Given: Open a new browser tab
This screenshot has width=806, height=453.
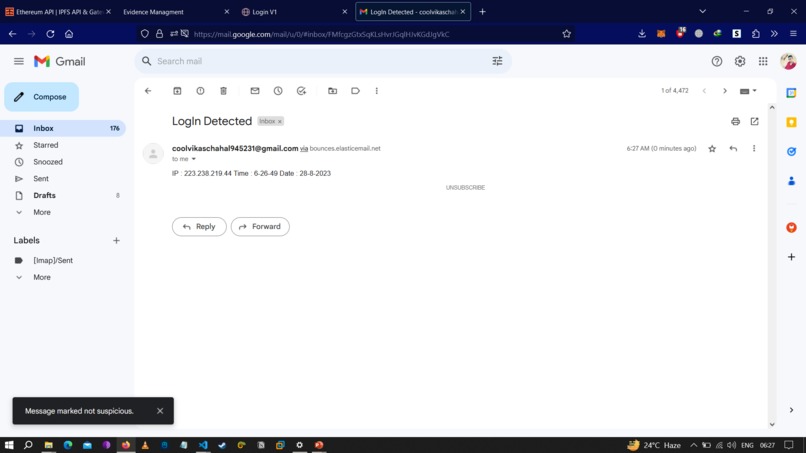Looking at the screenshot, I should pyautogui.click(x=482, y=12).
